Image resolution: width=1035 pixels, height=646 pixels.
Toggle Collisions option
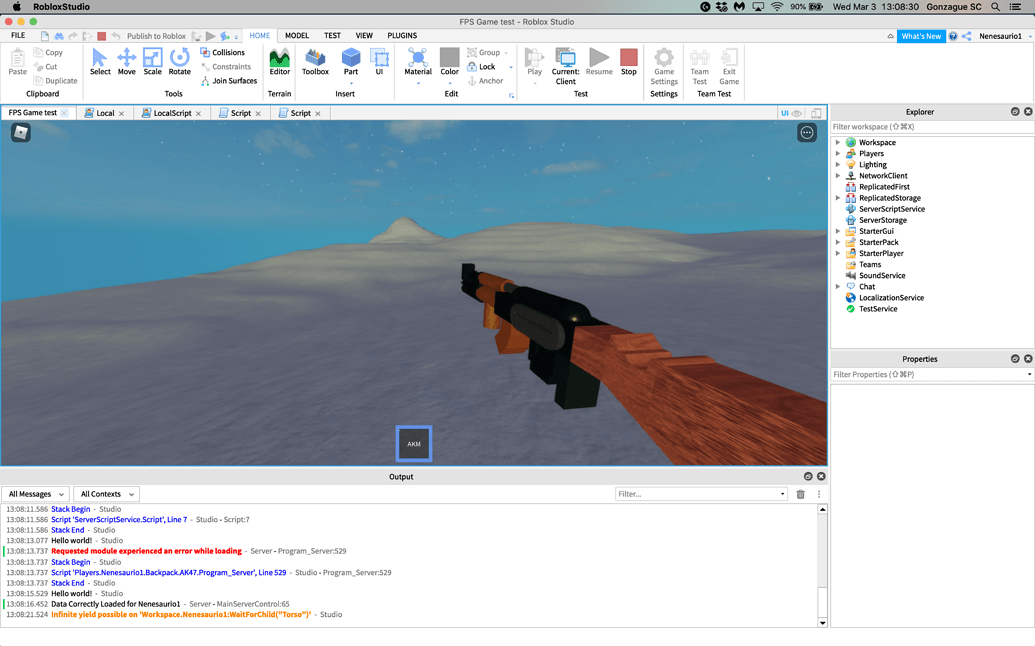222,52
